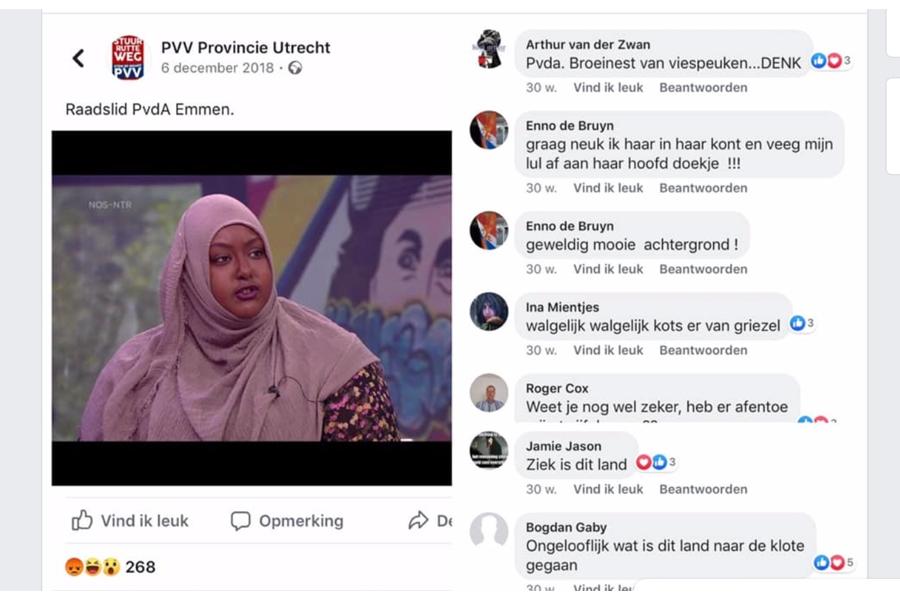900x600 pixels.
Task: Open the PVV Provincie Utrecht page name
Action: pyautogui.click(x=246, y=47)
